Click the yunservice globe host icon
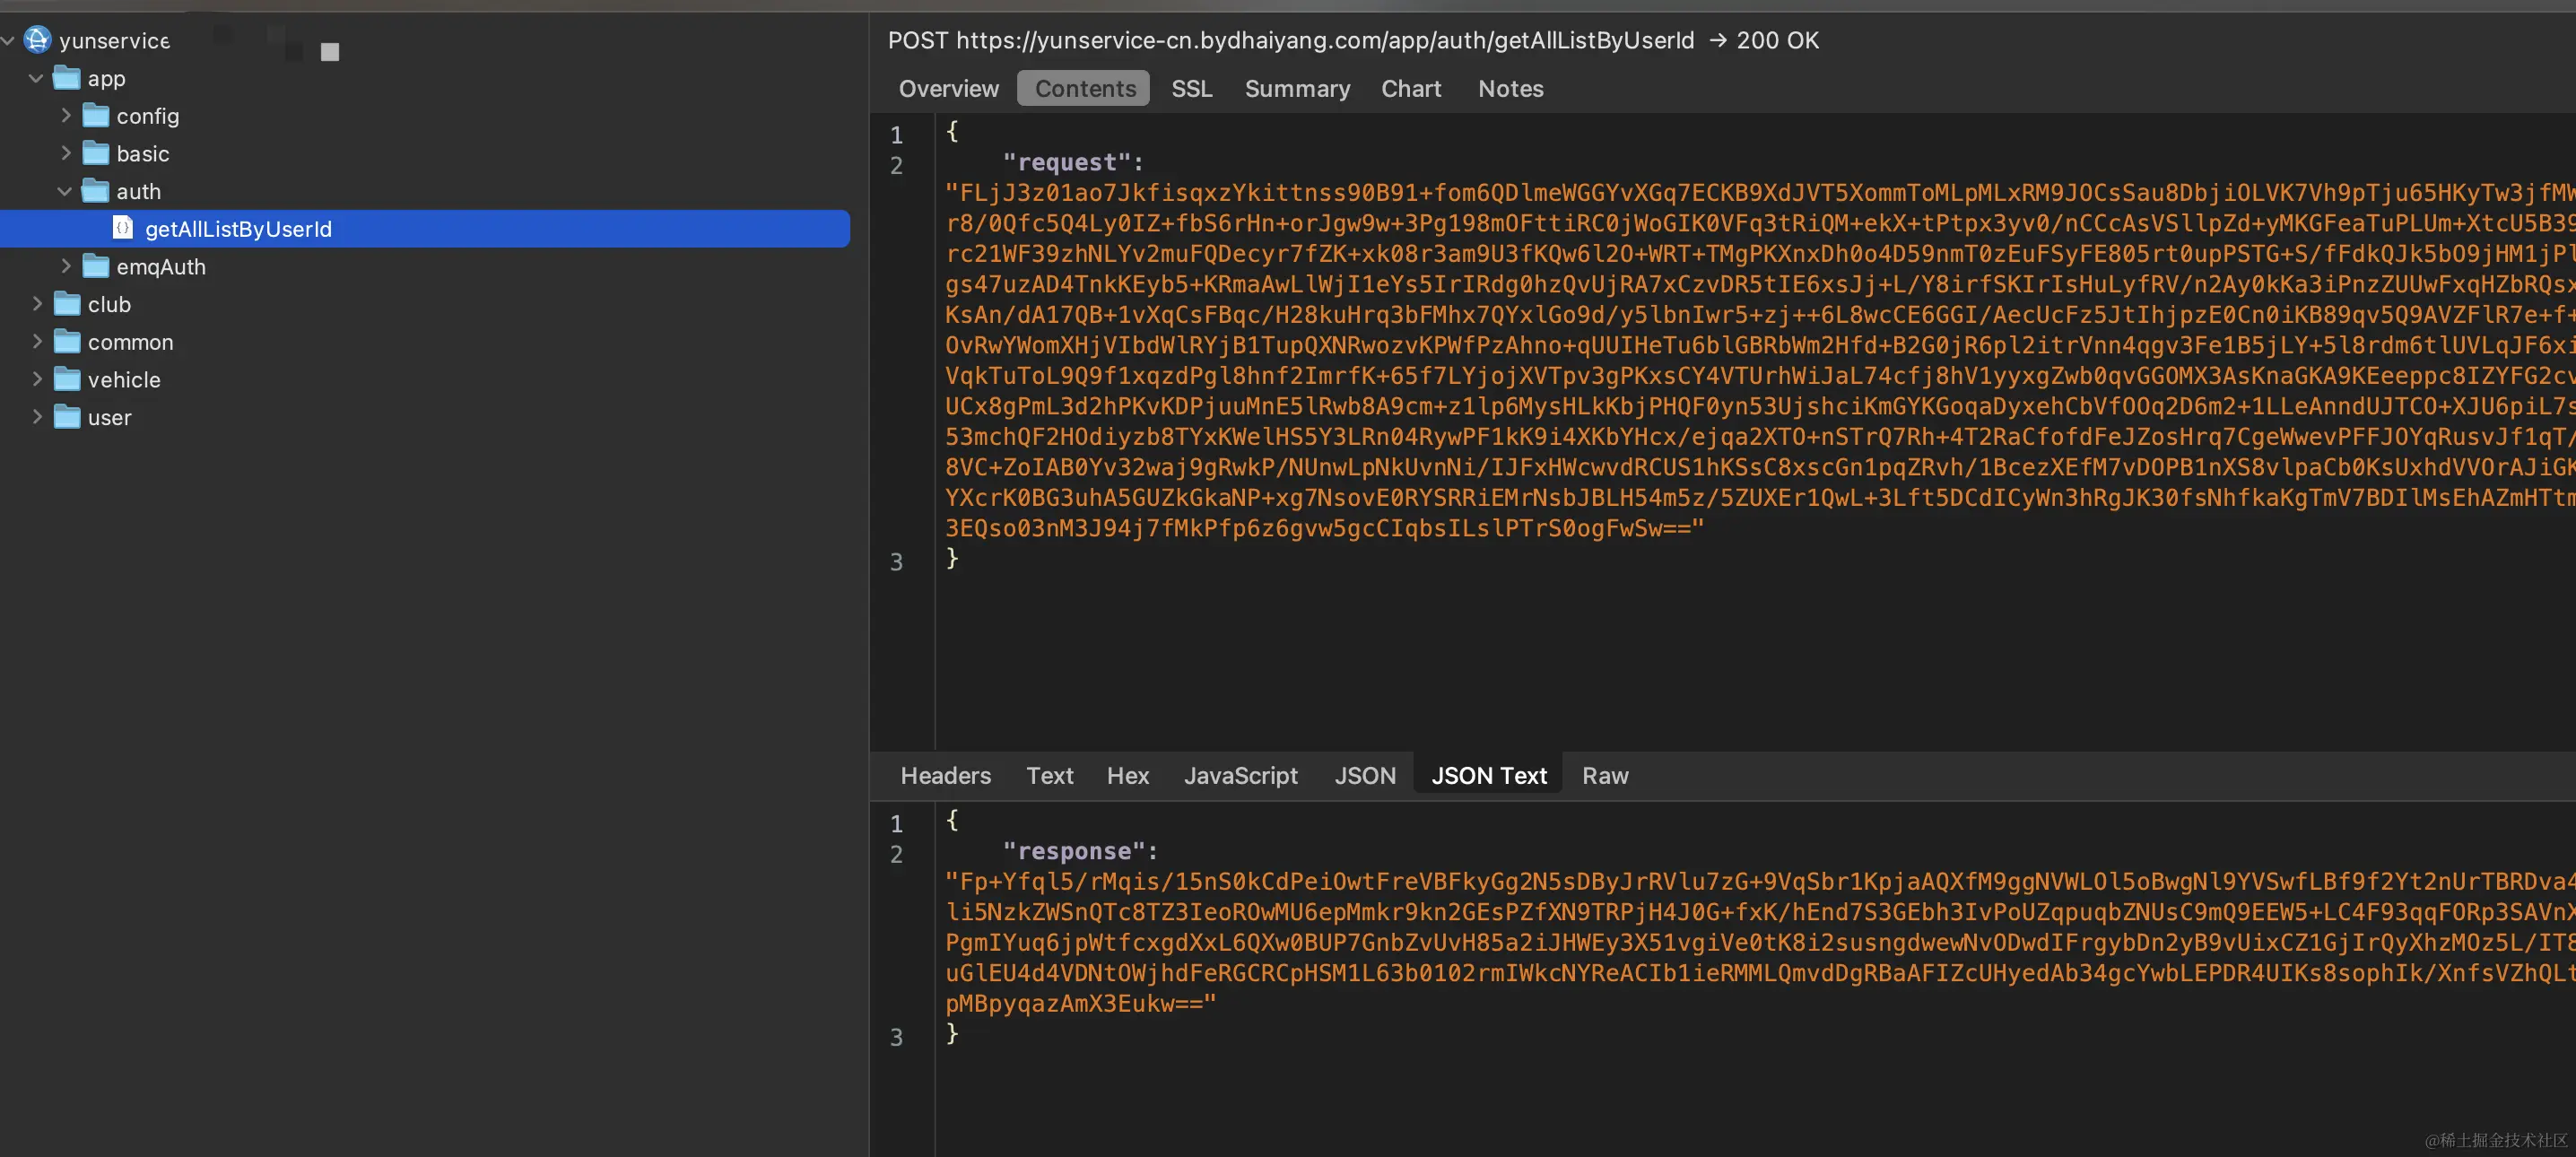 (37, 40)
